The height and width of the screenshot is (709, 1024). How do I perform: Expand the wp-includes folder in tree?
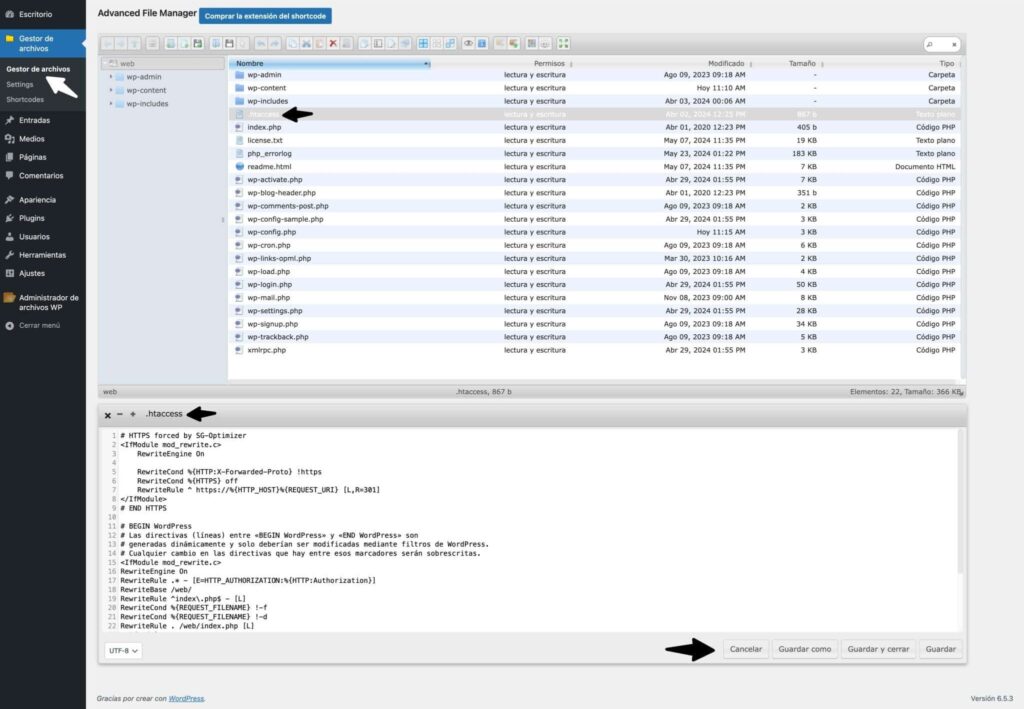[x=111, y=103]
